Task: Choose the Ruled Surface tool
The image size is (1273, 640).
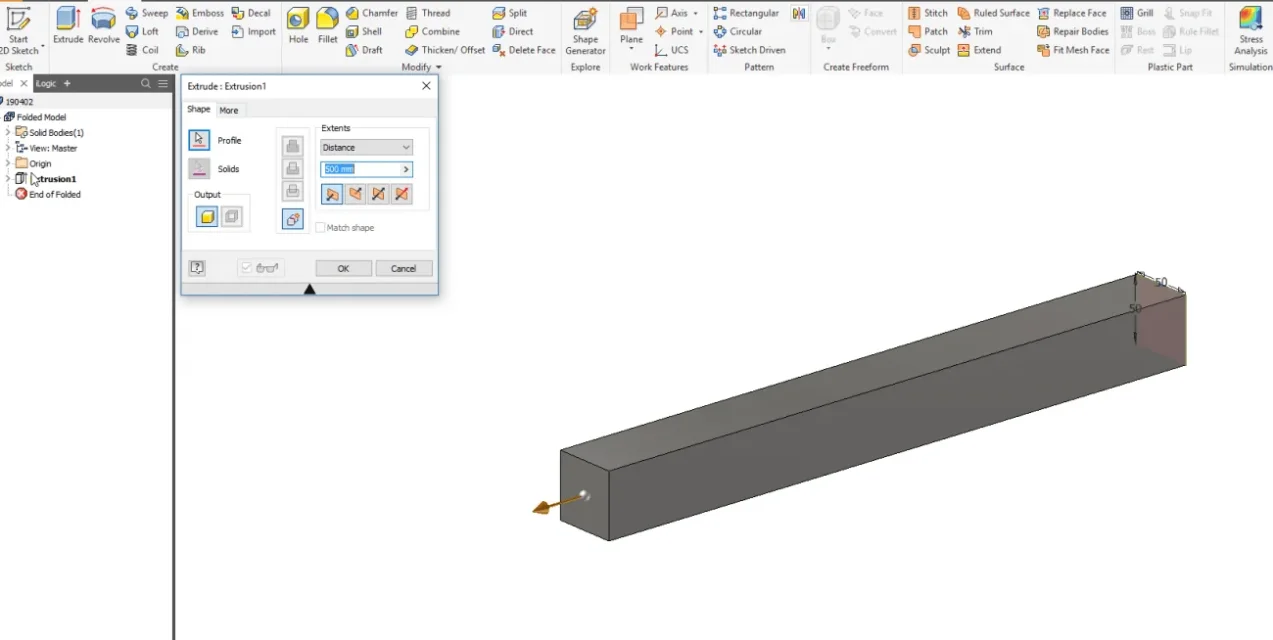Action: click(x=993, y=13)
